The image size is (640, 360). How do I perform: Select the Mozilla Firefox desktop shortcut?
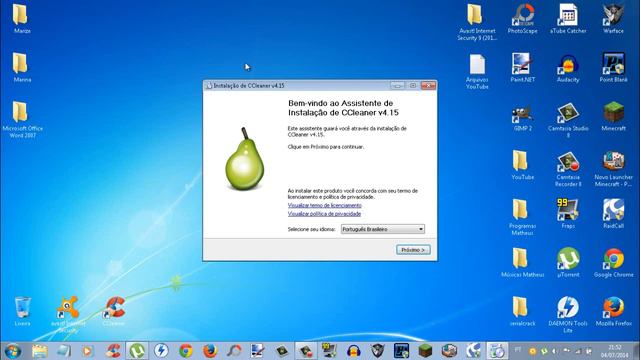coord(613,312)
